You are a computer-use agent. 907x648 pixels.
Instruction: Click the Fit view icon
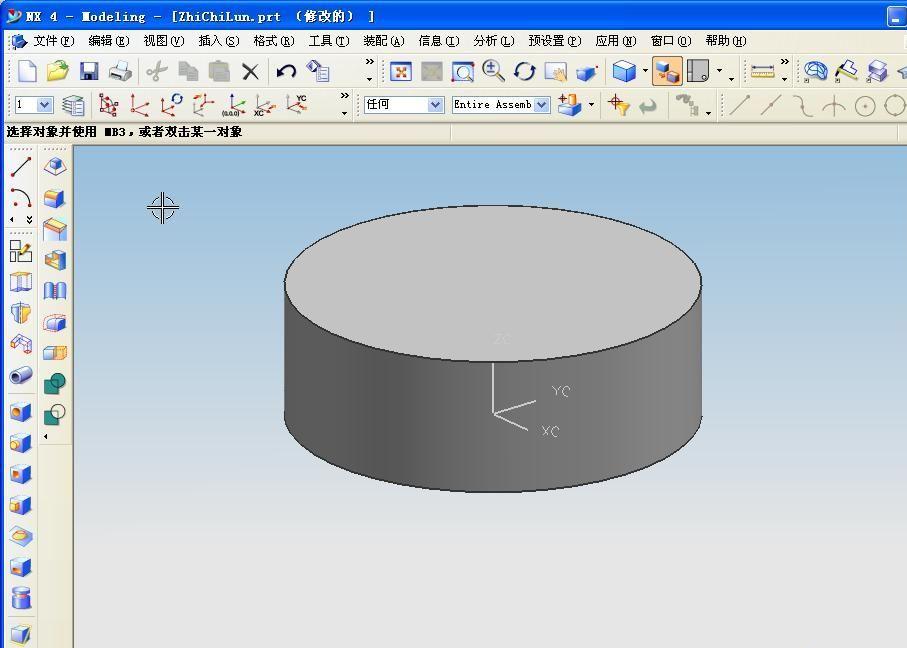tap(400, 71)
